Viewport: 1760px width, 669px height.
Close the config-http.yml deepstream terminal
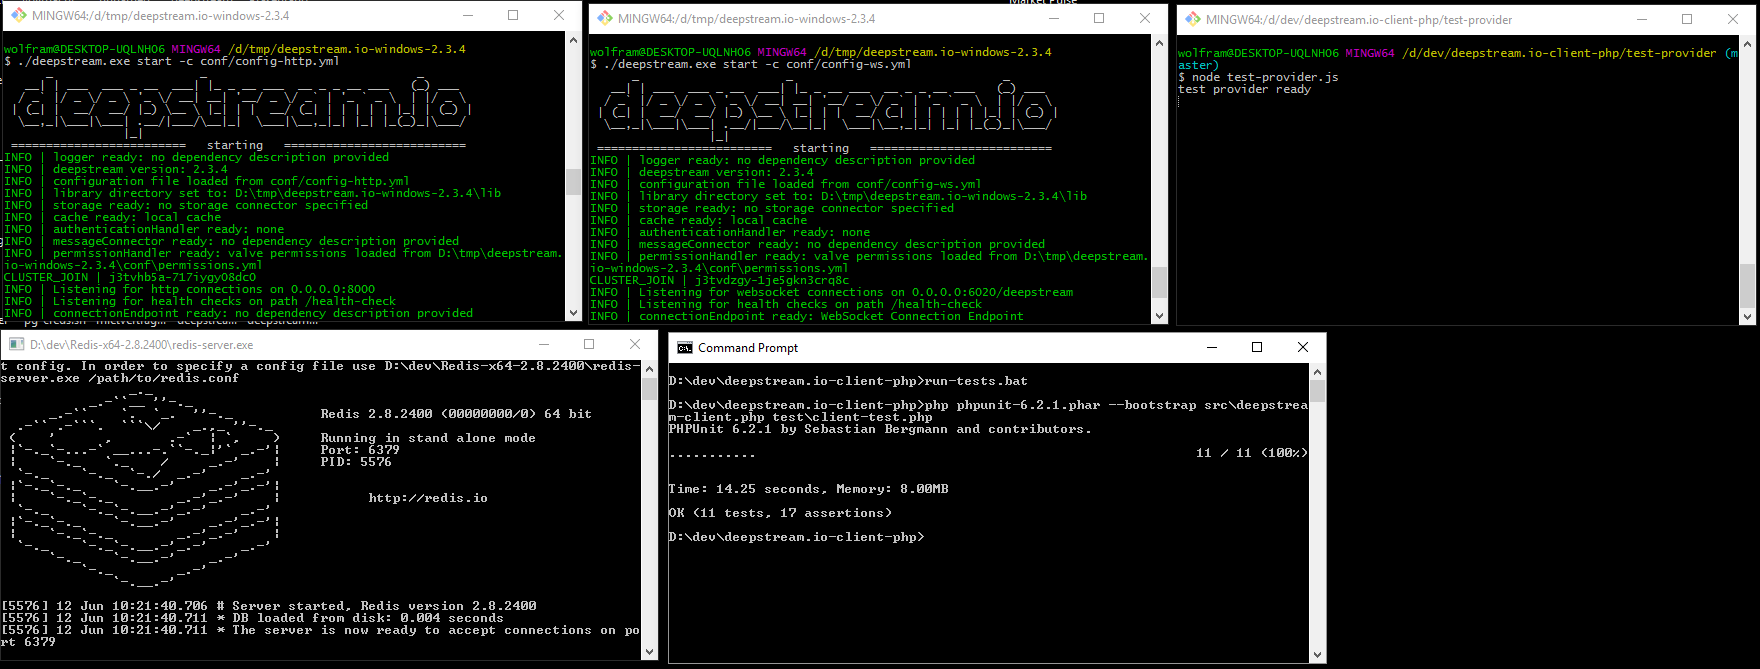pos(559,16)
